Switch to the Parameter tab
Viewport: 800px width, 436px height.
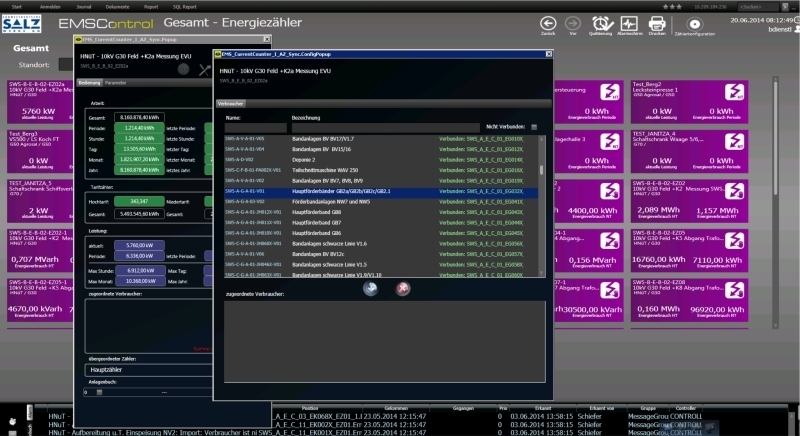(x=115, y=83)
